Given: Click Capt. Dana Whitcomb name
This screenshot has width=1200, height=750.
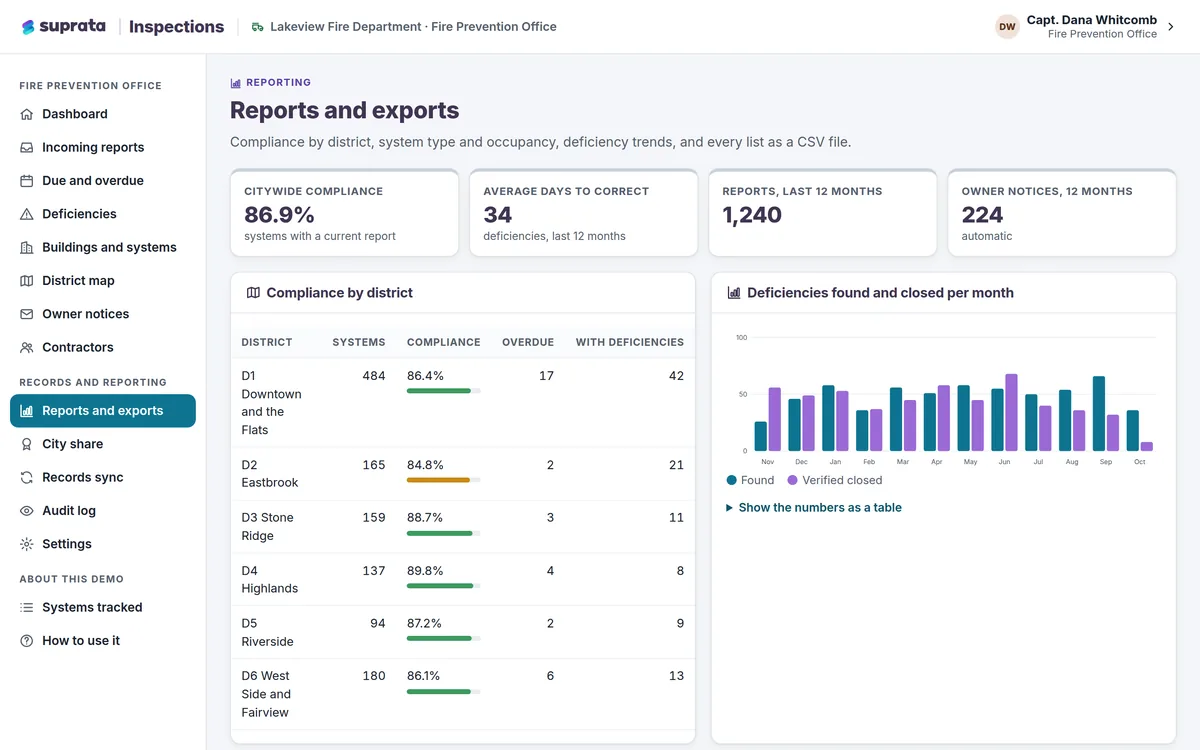Looking at the screenshot, I should pyautogui.click(x=1092, y=20).
